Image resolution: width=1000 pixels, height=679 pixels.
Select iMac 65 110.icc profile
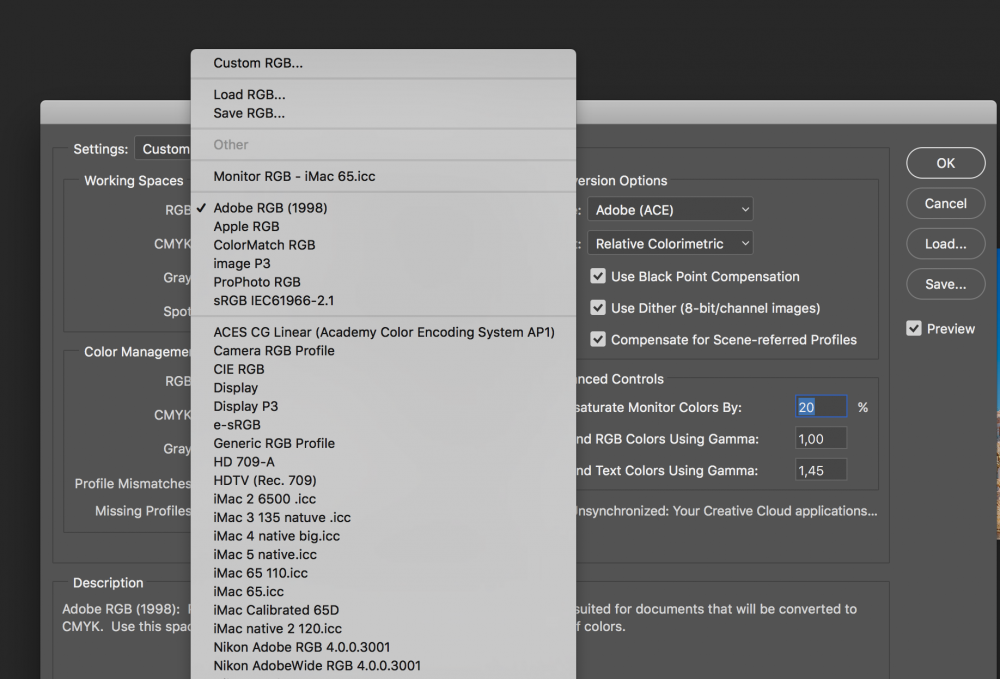383,573
